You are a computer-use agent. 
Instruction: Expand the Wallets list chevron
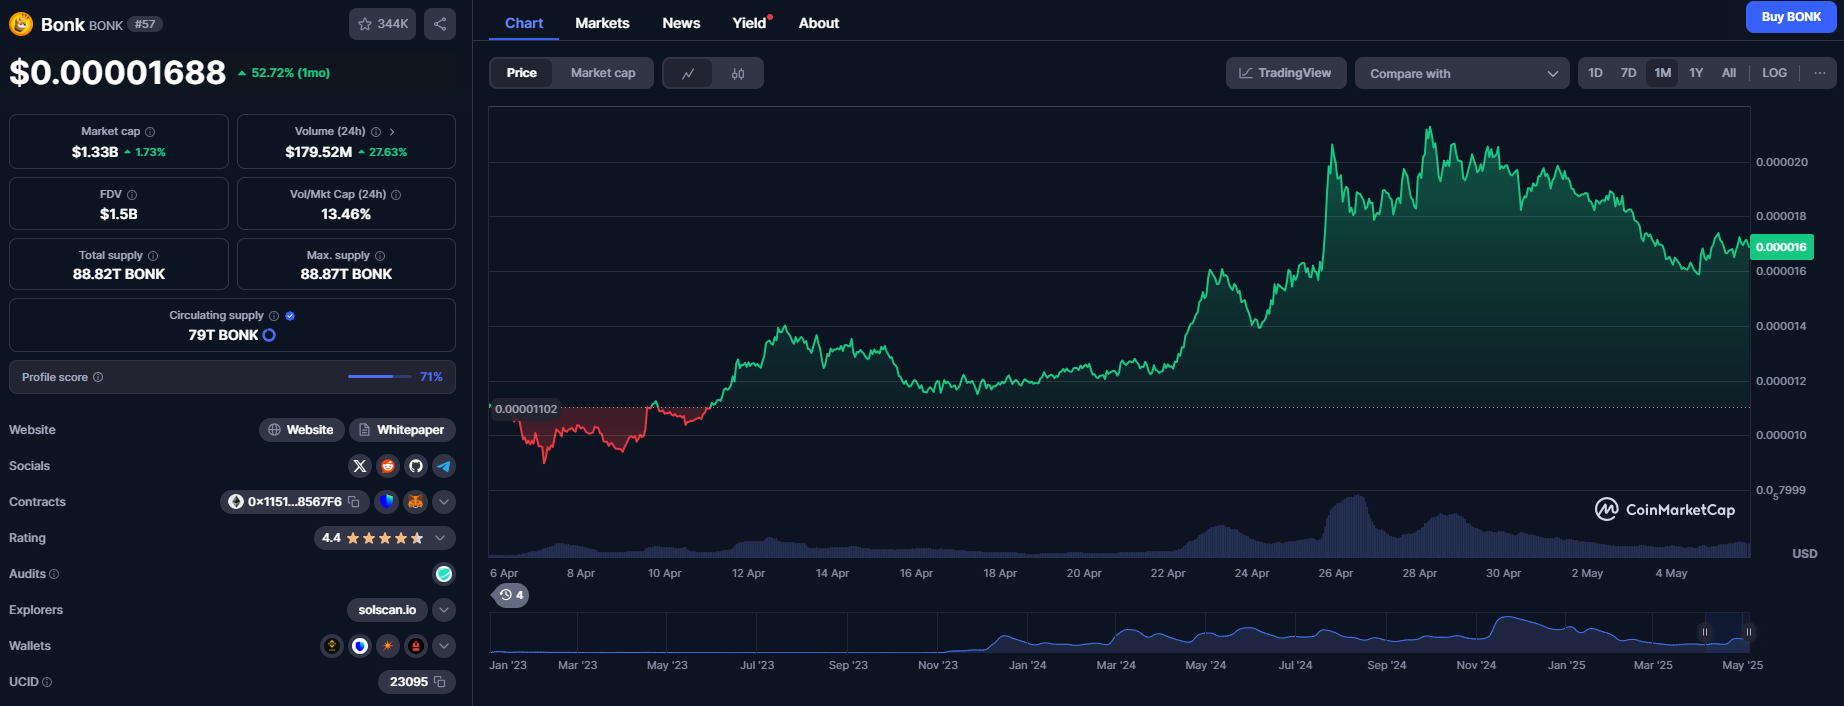tap(444, 646)
